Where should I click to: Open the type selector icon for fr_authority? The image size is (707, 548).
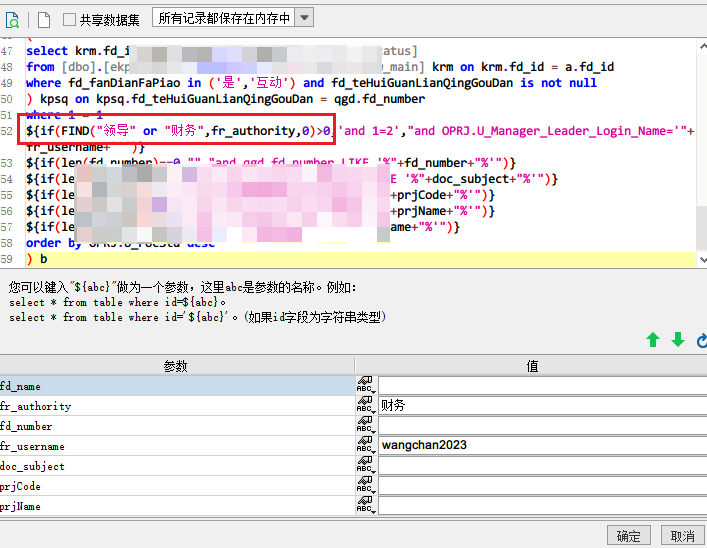click(365, 405)
